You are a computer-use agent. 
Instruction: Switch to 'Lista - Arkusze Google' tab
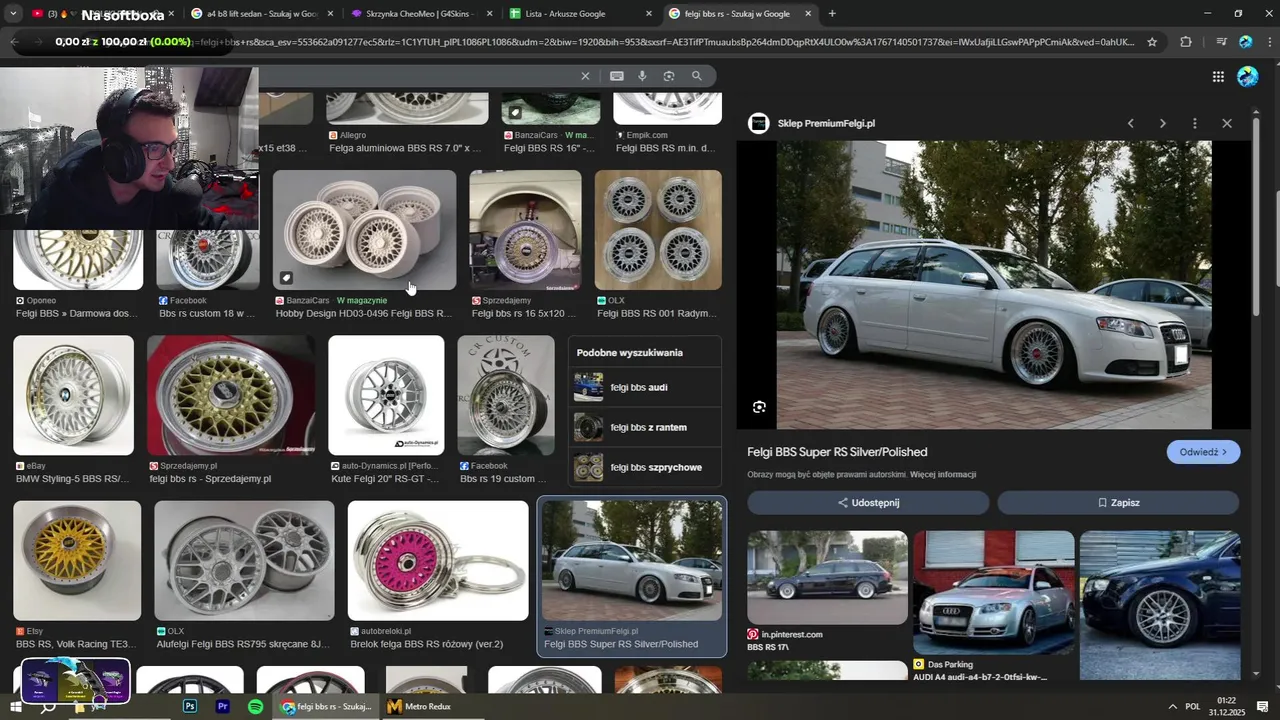coord(580,14)
